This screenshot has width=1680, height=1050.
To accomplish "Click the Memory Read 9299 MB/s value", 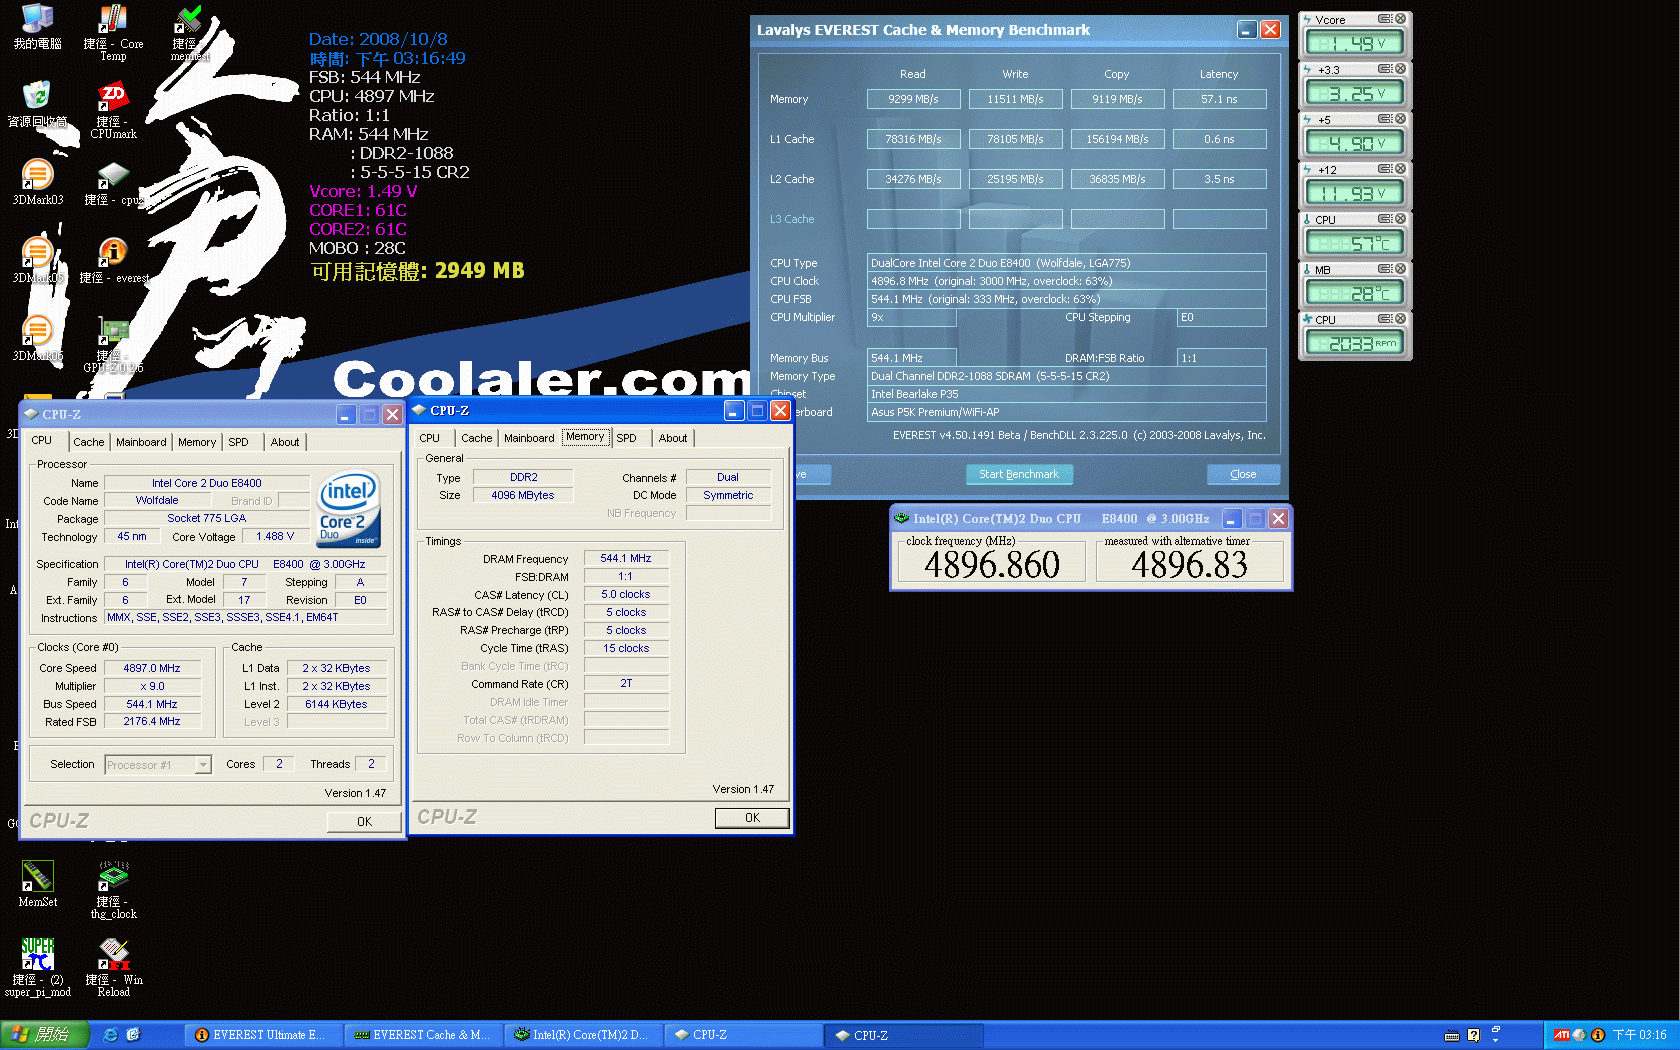I will pos(913,99).
